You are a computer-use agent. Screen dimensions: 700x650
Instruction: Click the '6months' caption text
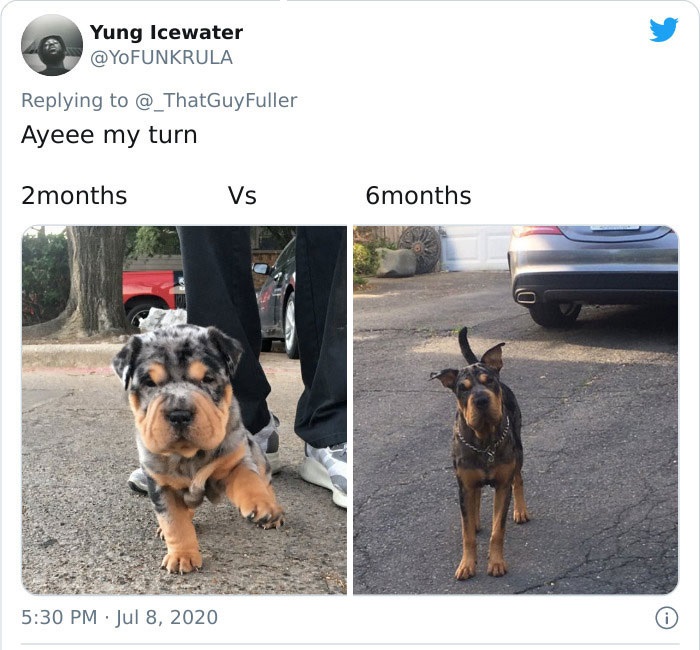[x=418, y=196]
